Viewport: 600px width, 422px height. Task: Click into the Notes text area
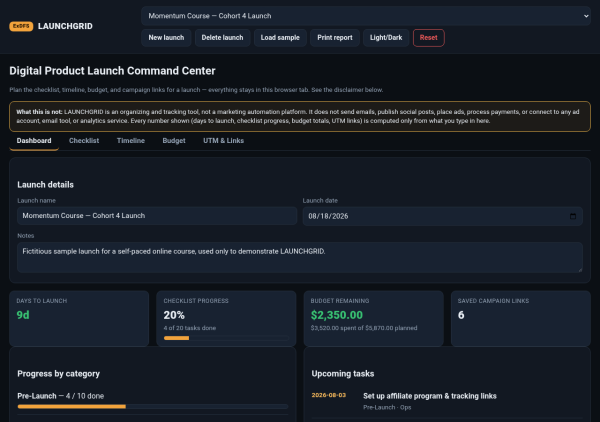pyautogui.click(x=300, y=257)
